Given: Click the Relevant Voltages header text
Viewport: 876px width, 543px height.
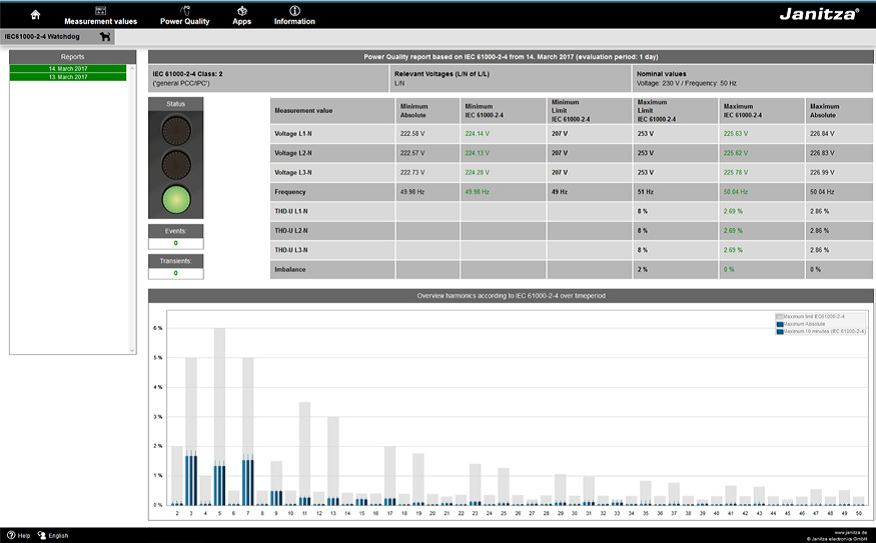Looking at the screenshot, I should [x=442, y=74].
